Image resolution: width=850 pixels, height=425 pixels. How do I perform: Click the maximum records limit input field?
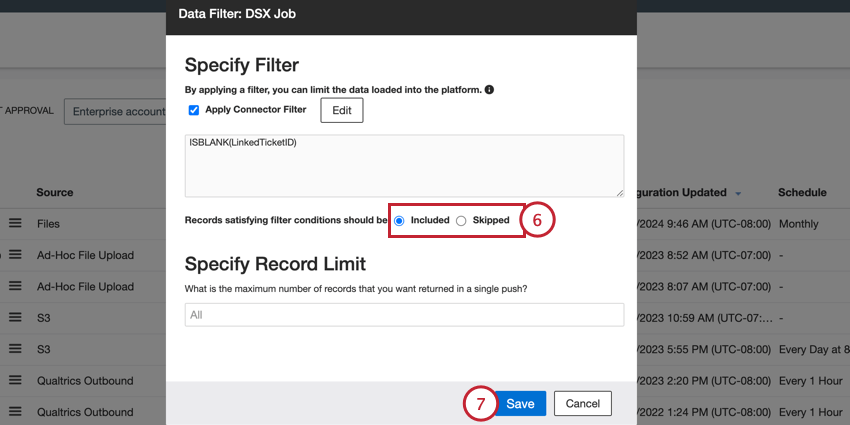404,315
